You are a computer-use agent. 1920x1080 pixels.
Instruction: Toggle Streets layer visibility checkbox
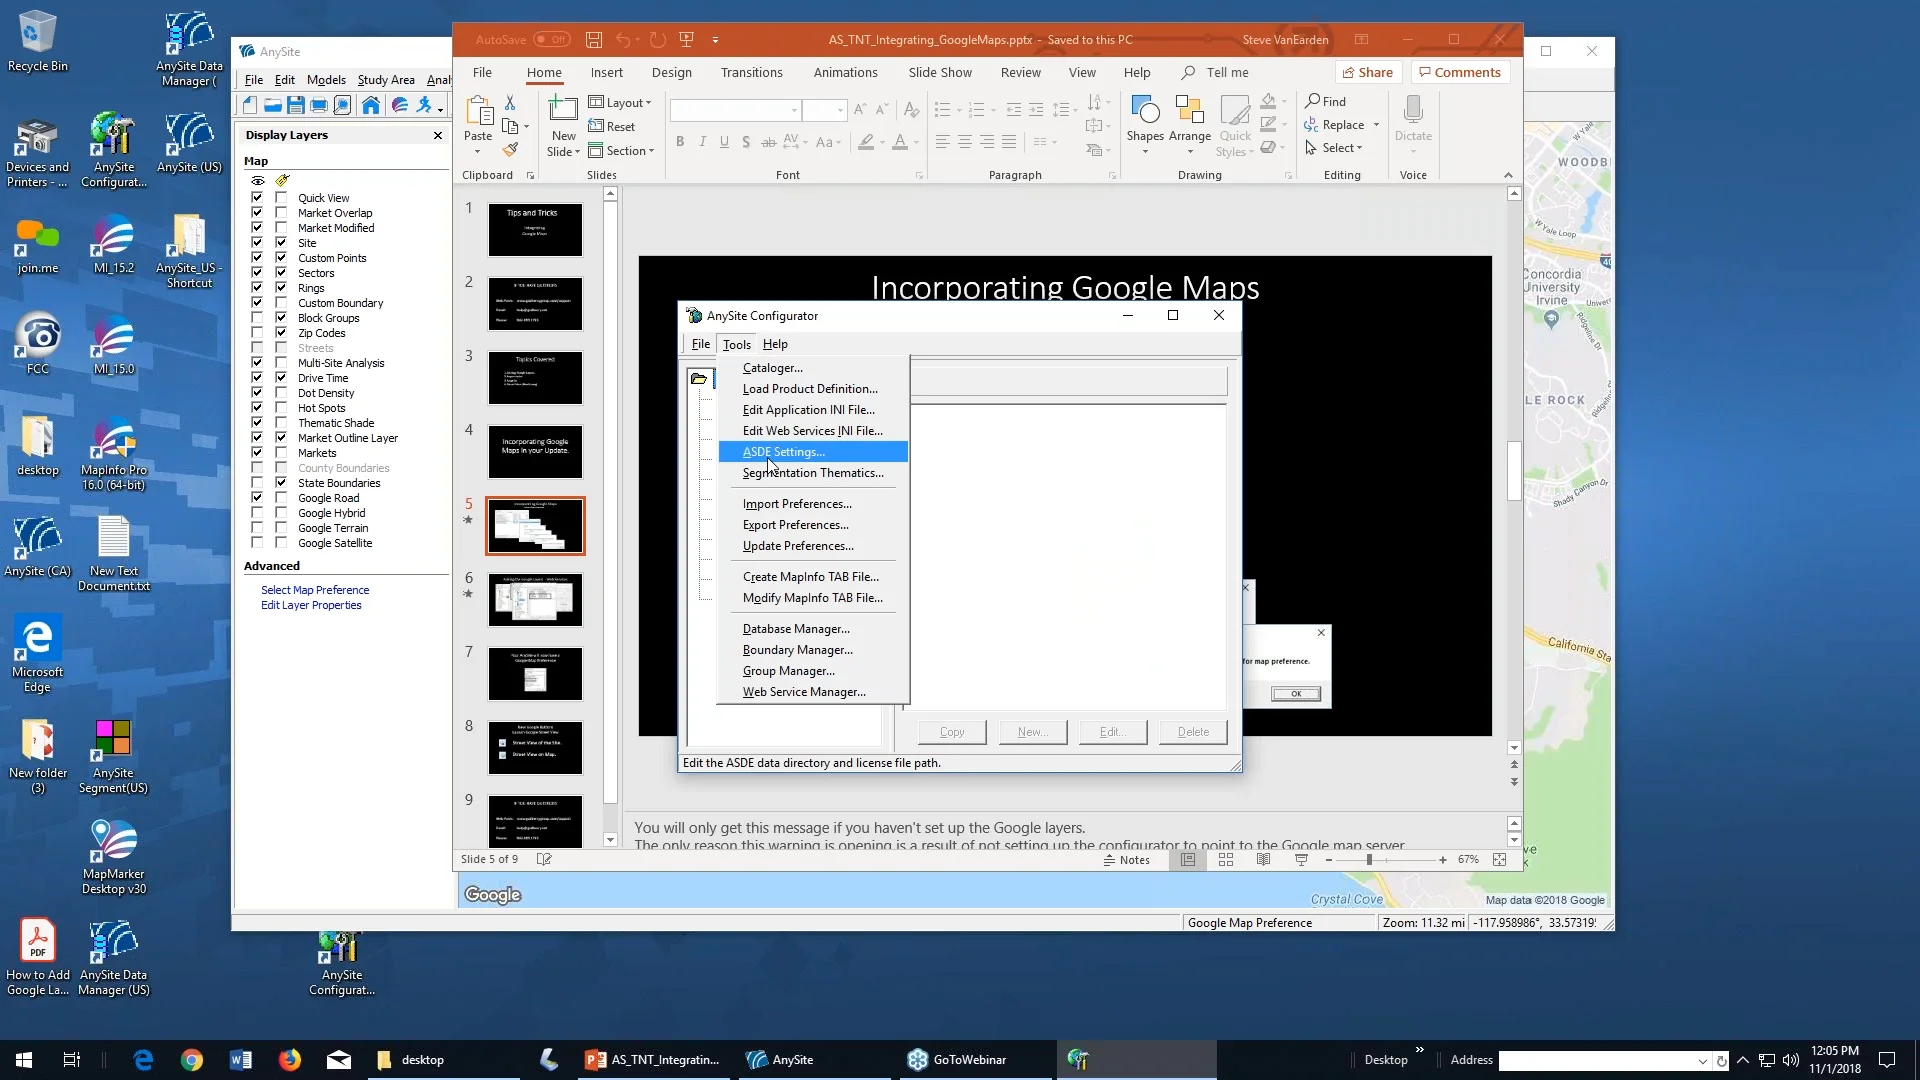coord(257,348)
